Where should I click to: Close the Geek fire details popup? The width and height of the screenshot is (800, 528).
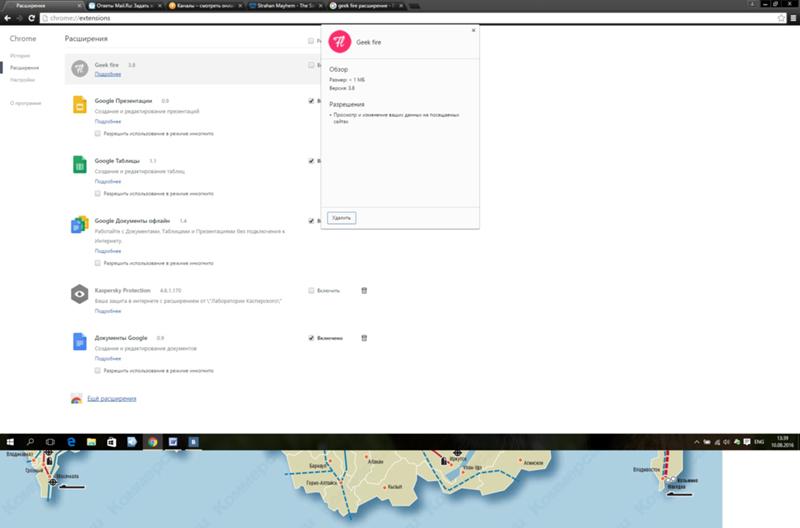click(x=473, y=30)
